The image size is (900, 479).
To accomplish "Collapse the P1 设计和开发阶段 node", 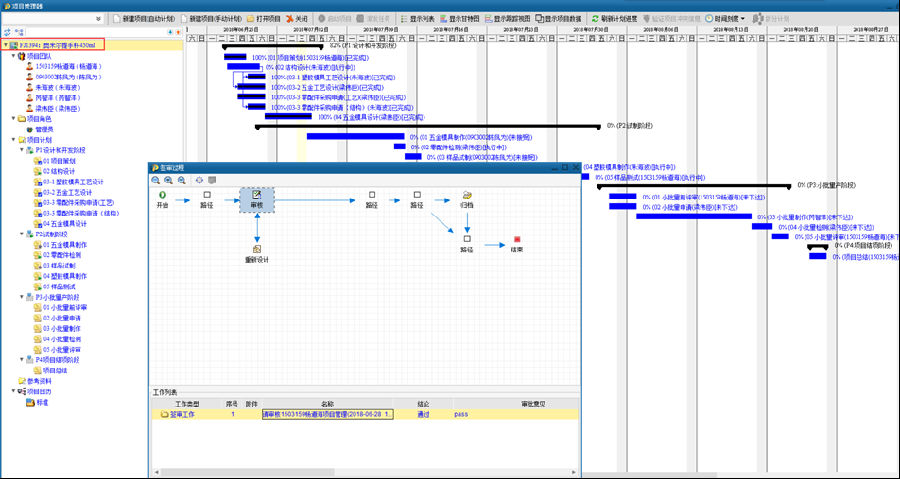I will click(22, 150).
